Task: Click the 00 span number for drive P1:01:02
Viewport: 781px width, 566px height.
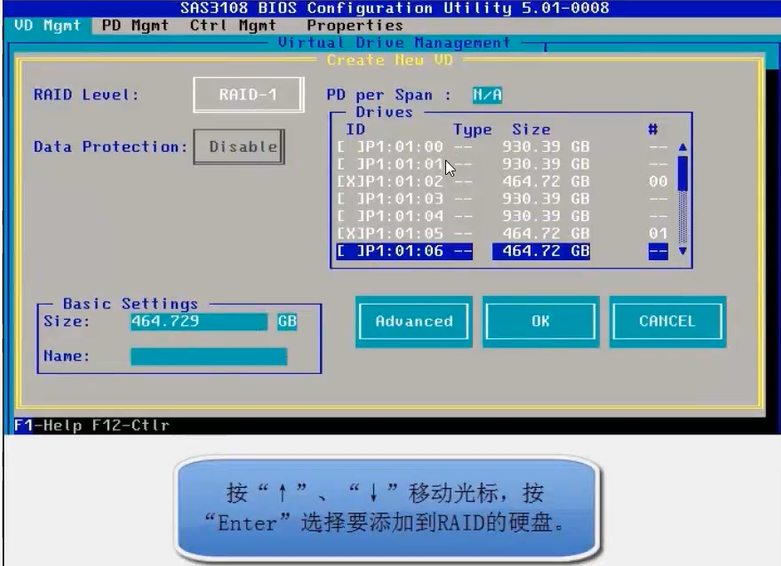Action: tap(658, 181)
